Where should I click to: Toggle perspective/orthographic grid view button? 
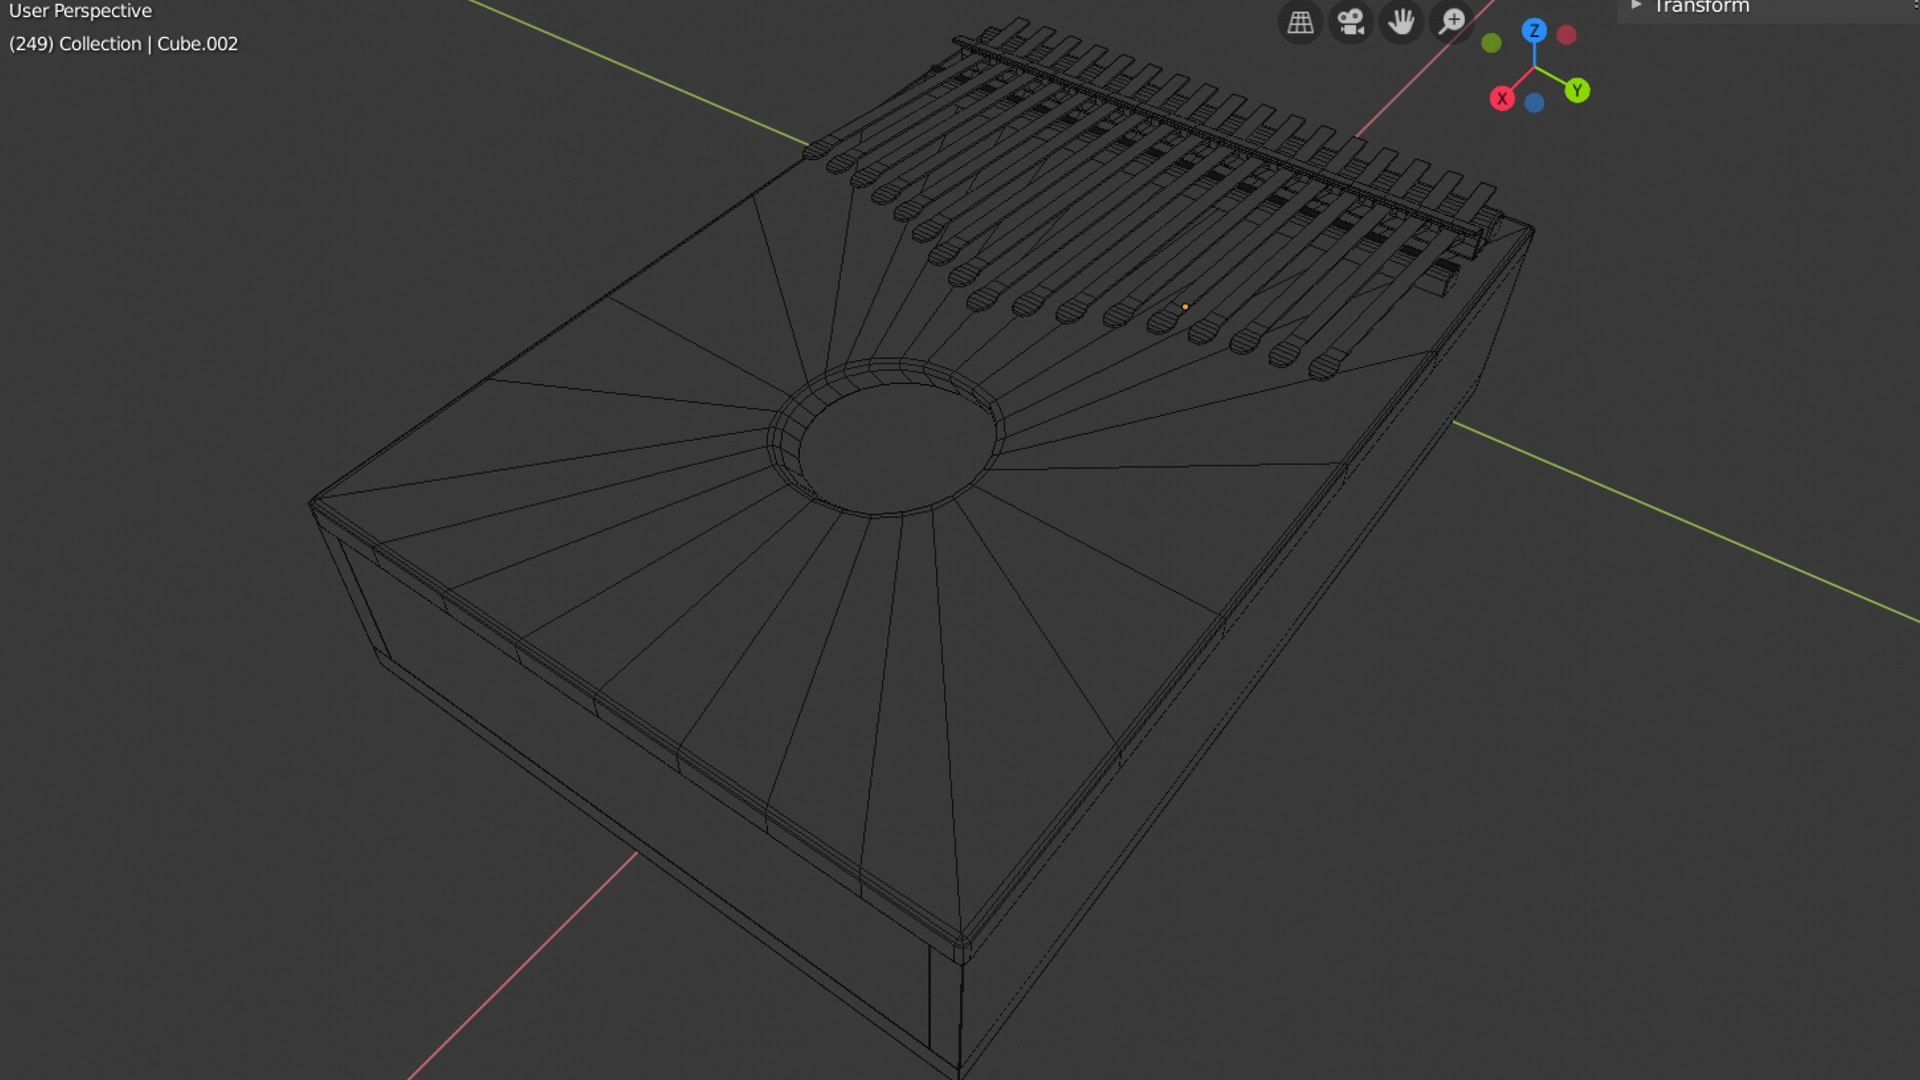(x=1300, y=22)
